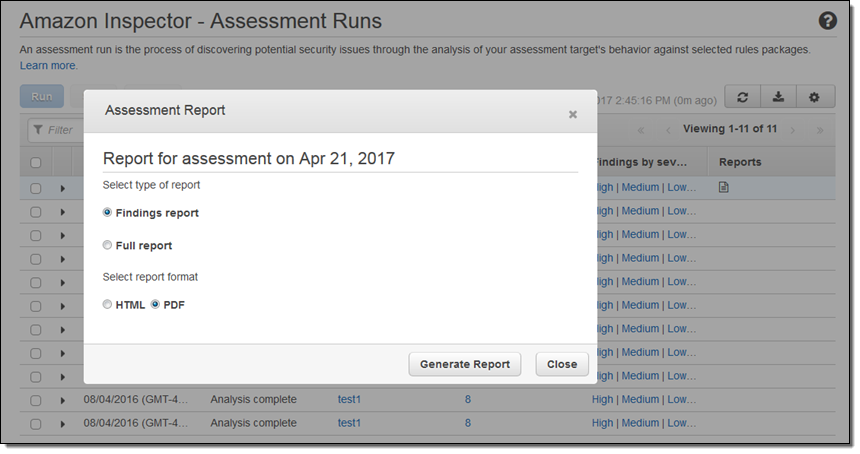Expand the second-to-last run row arrow

tap(62, 400)
